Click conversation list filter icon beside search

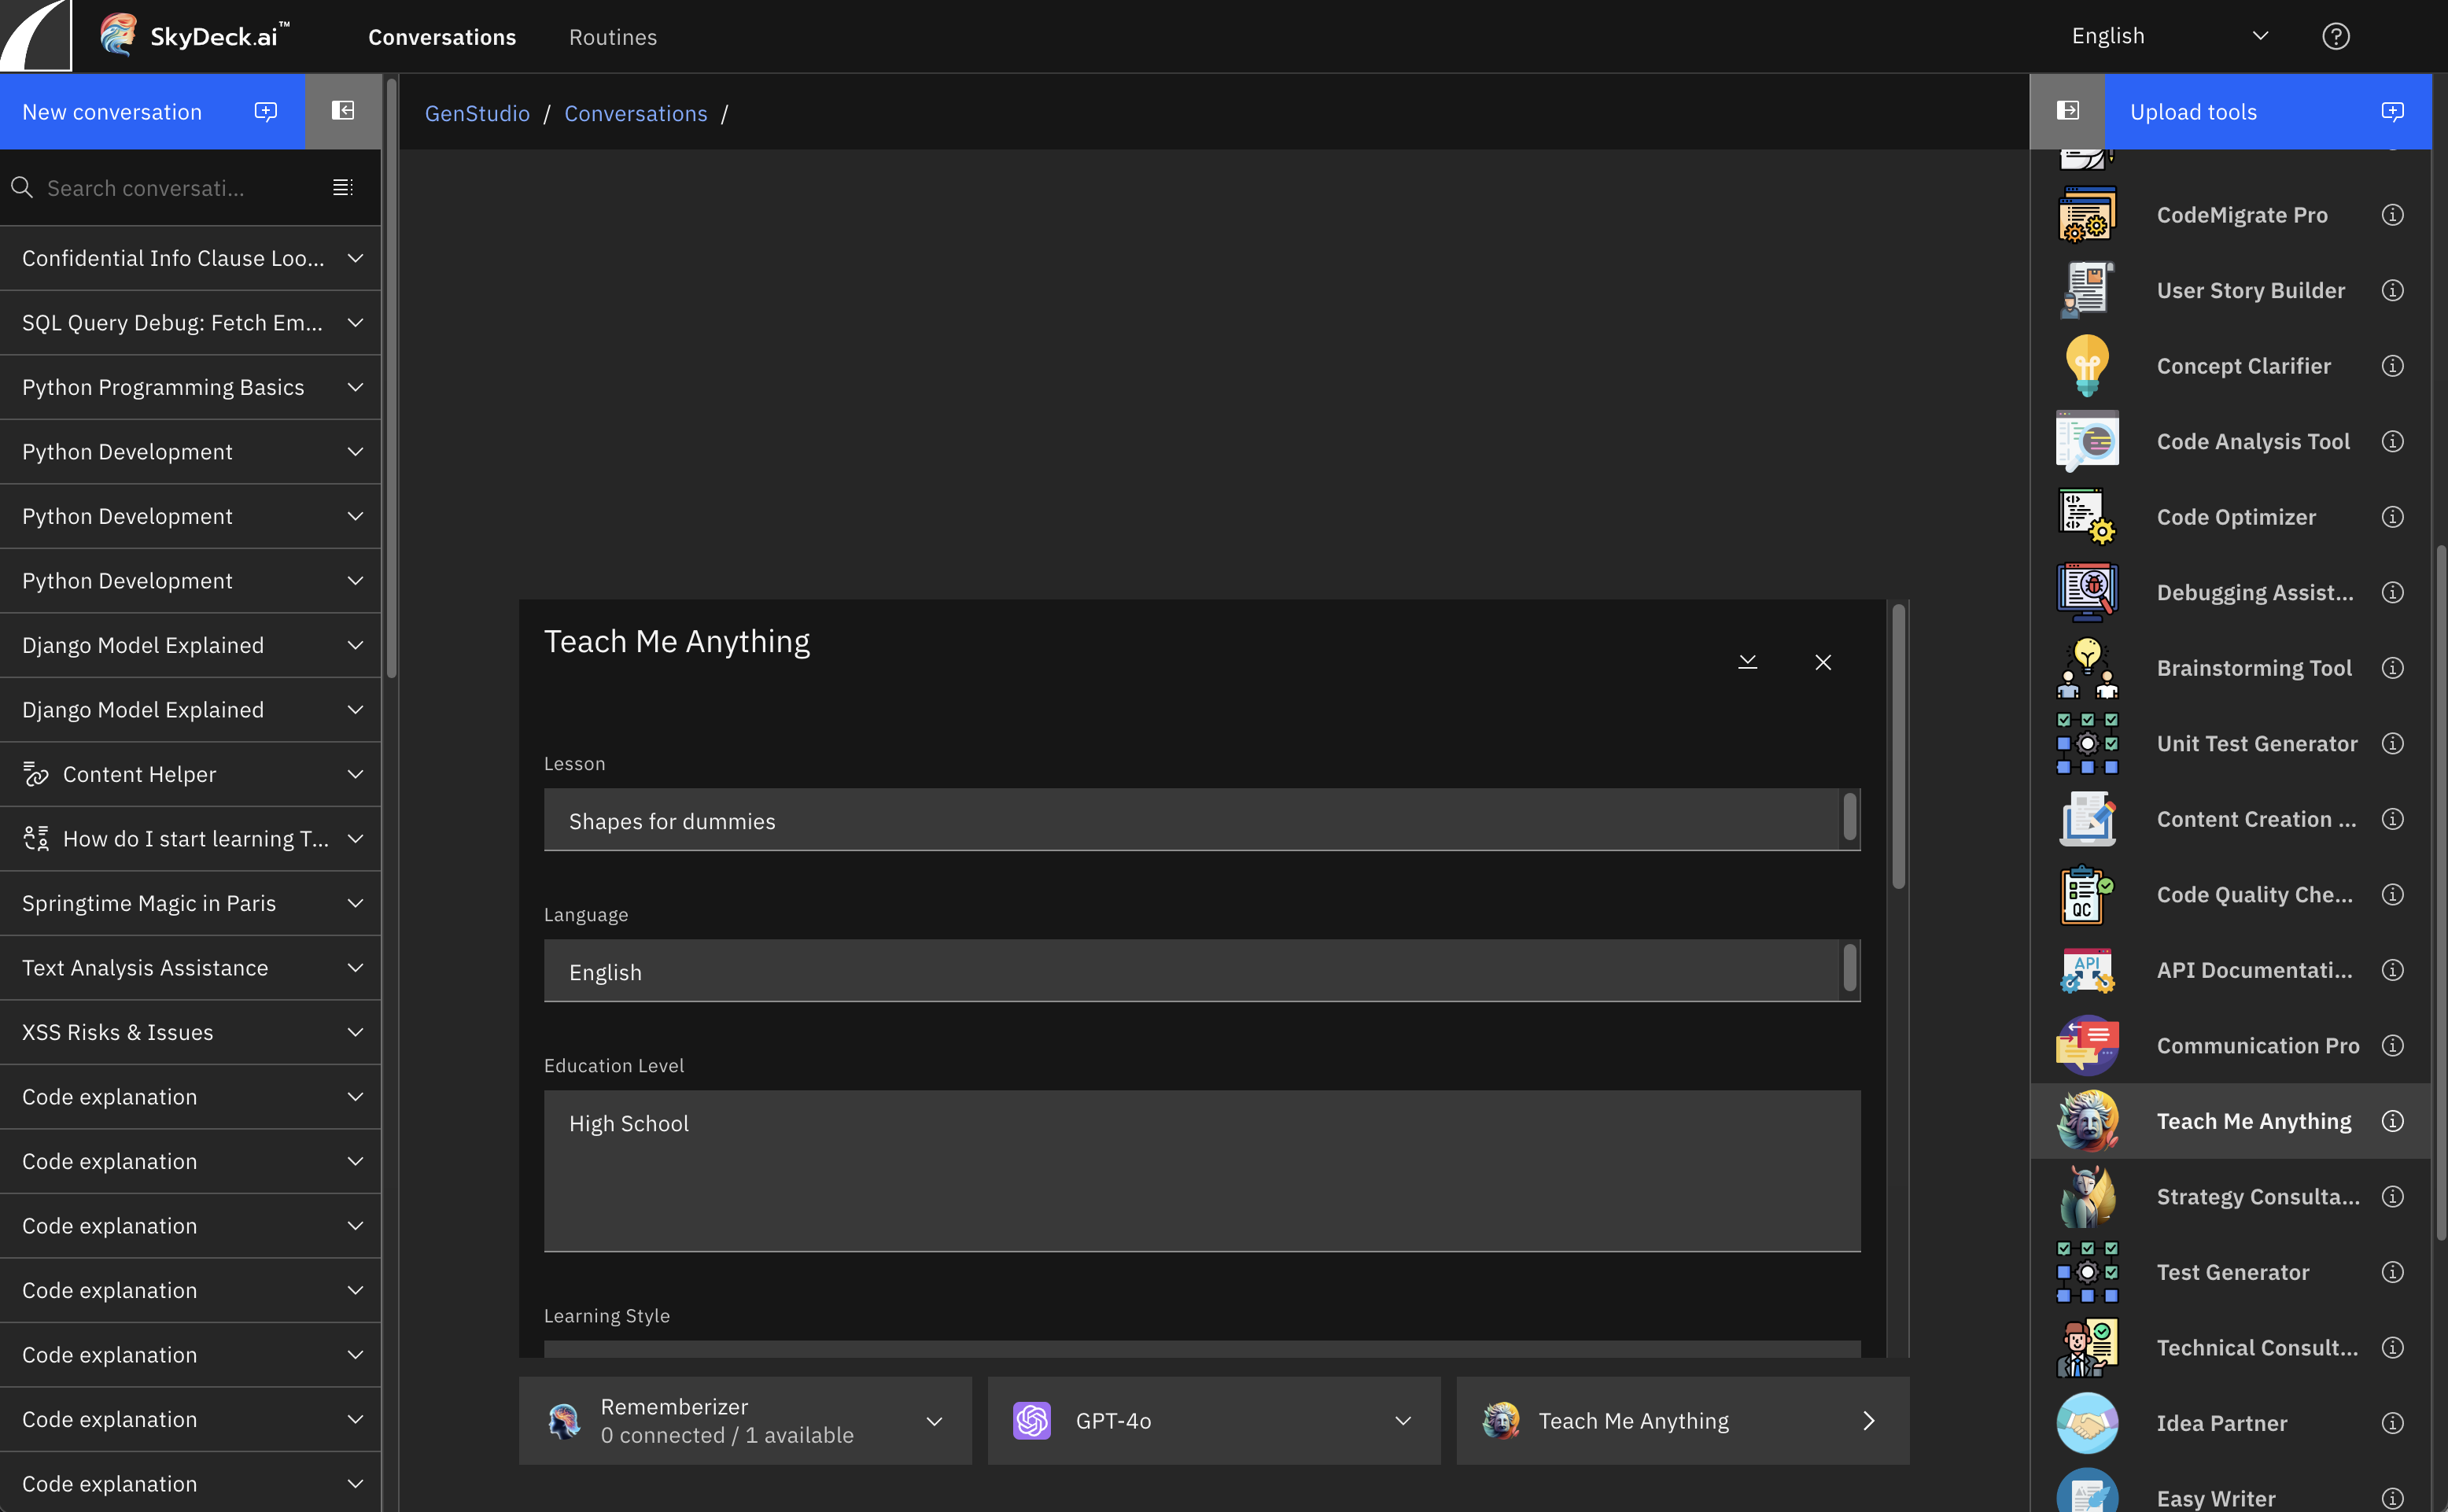[342, 188]
